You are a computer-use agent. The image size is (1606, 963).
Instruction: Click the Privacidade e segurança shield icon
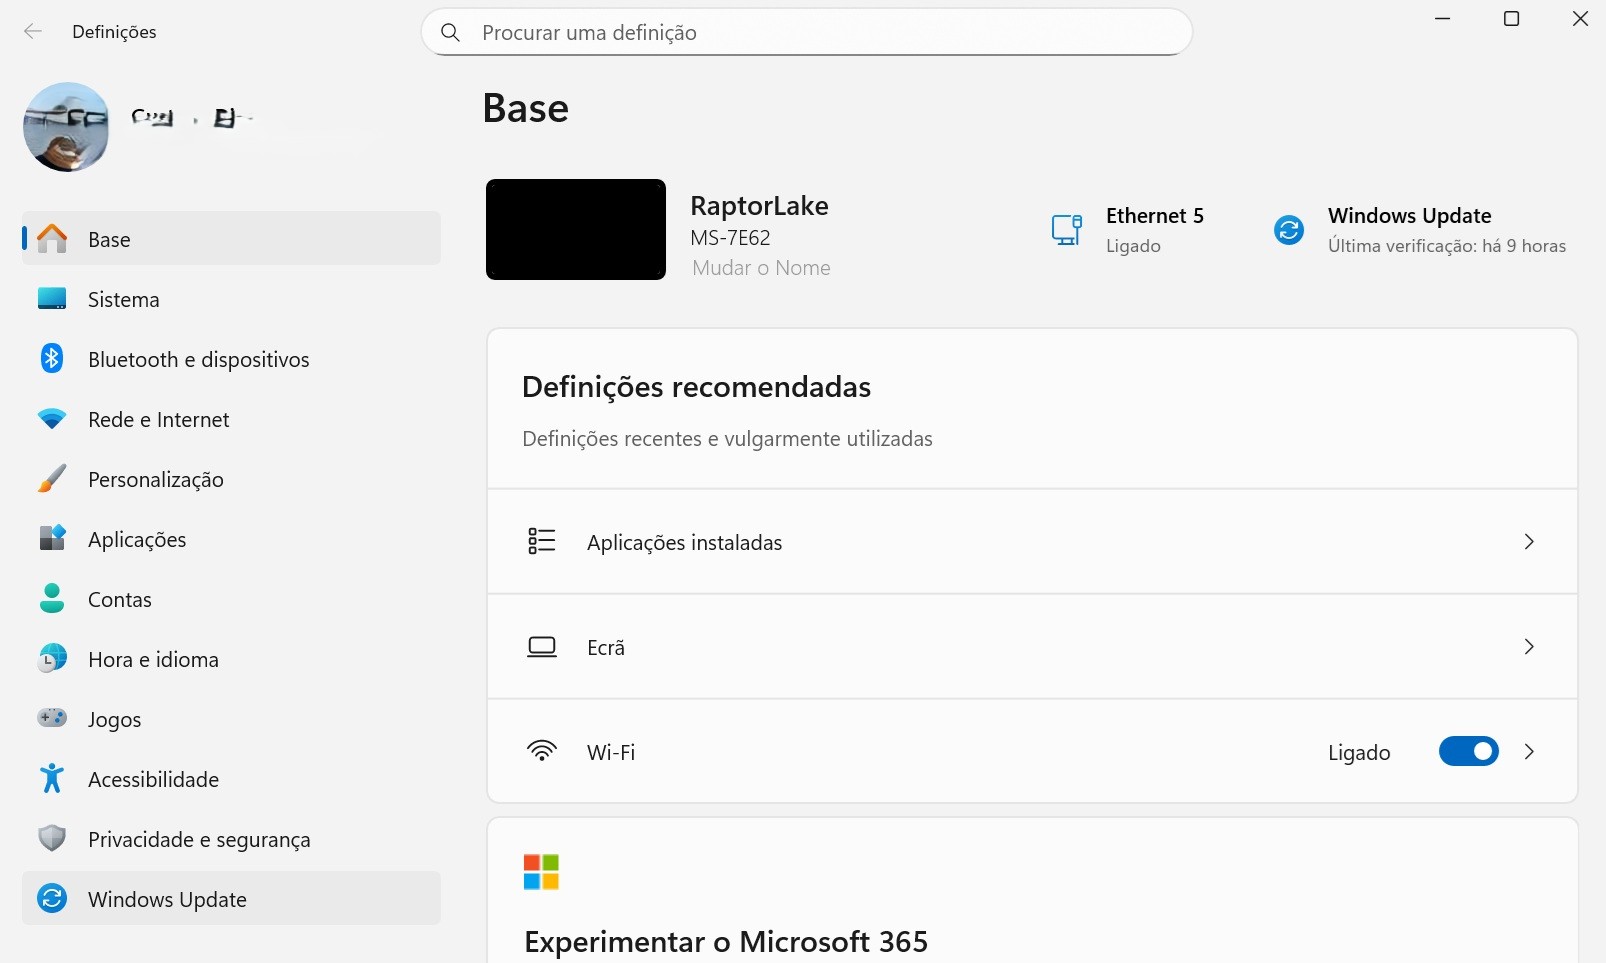tap(52, 839)
